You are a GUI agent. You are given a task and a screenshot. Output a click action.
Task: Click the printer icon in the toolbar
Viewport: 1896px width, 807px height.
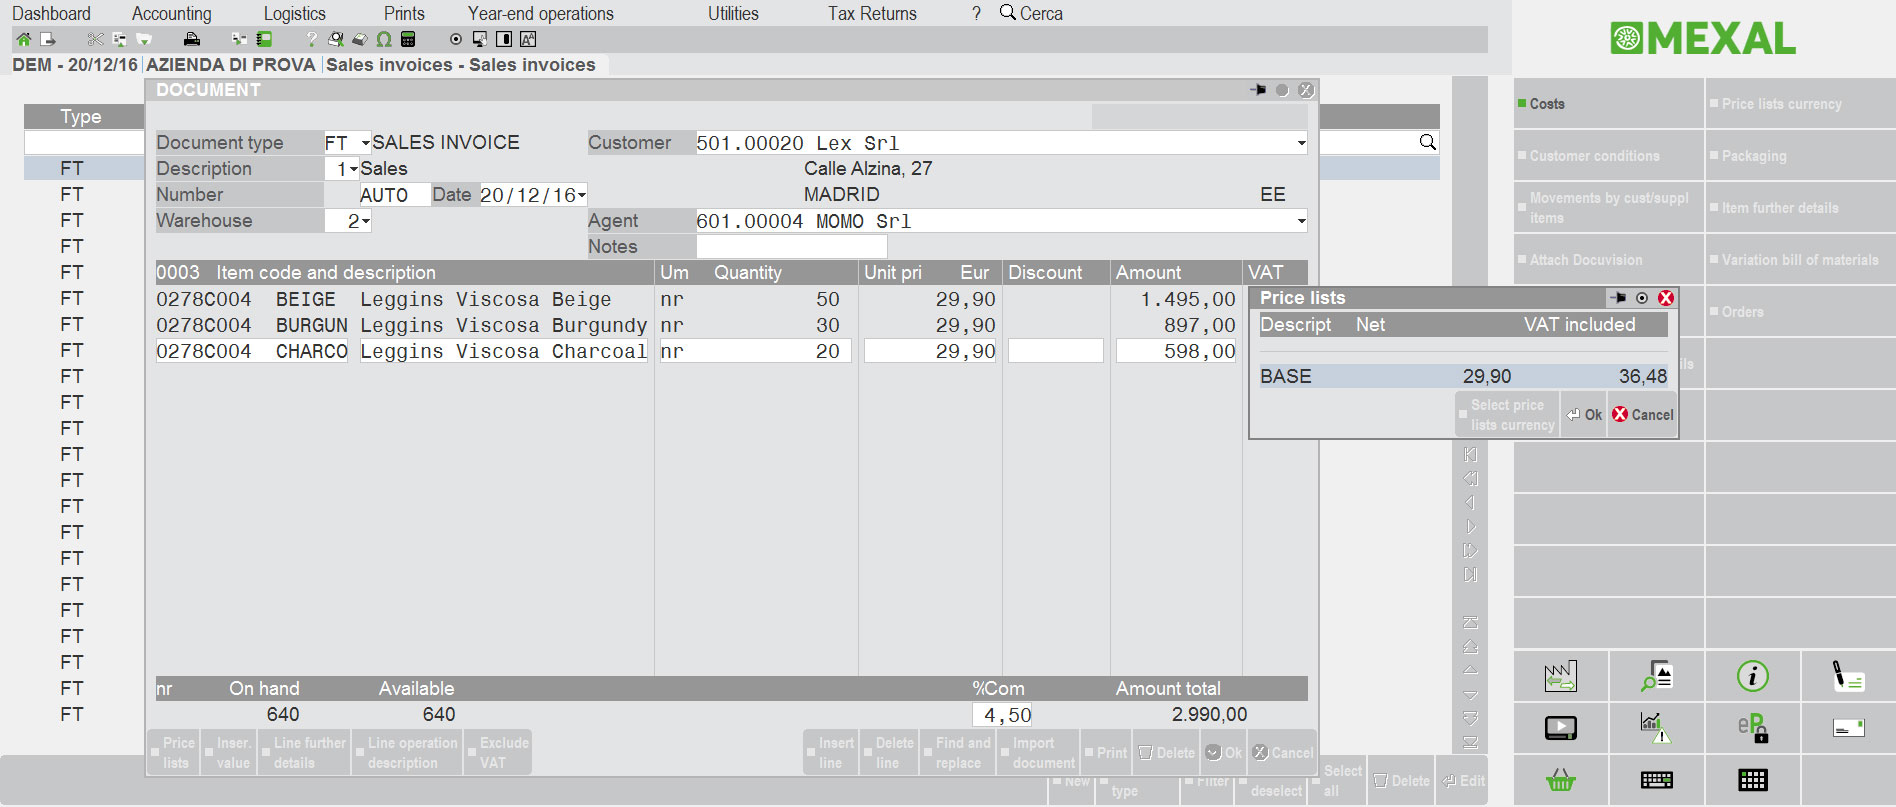coord(191,40)
